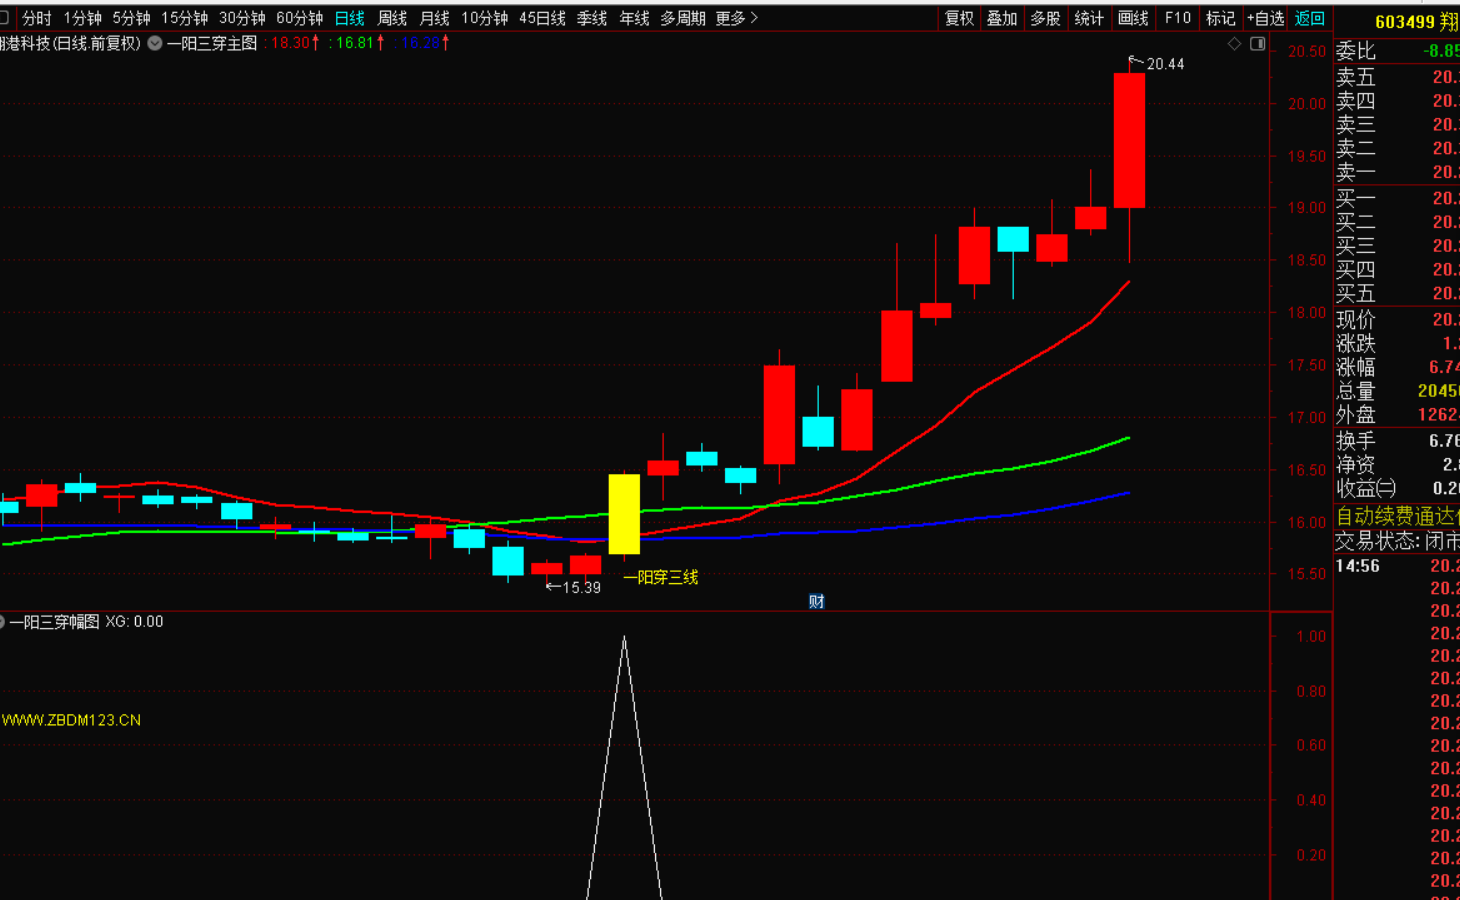
Task: Select the 60分钟 timeframe
Action: pyautogui.click(x=299, y=18)
